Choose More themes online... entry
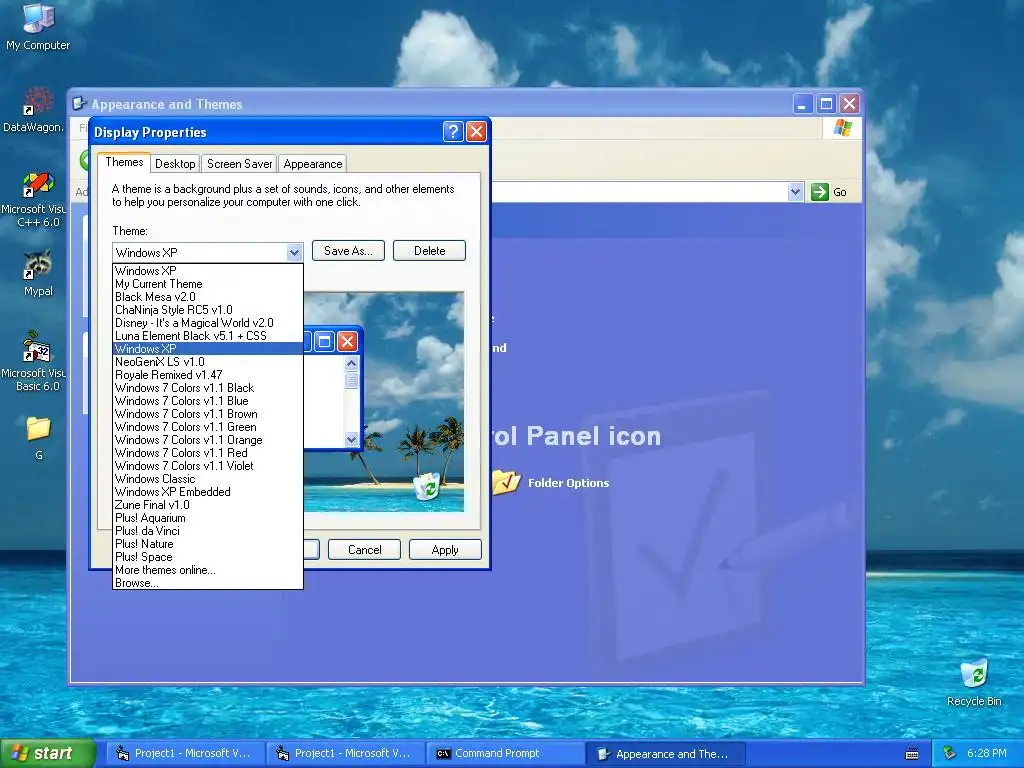This screenshot has width=1024, height=768. pos(208,570)
